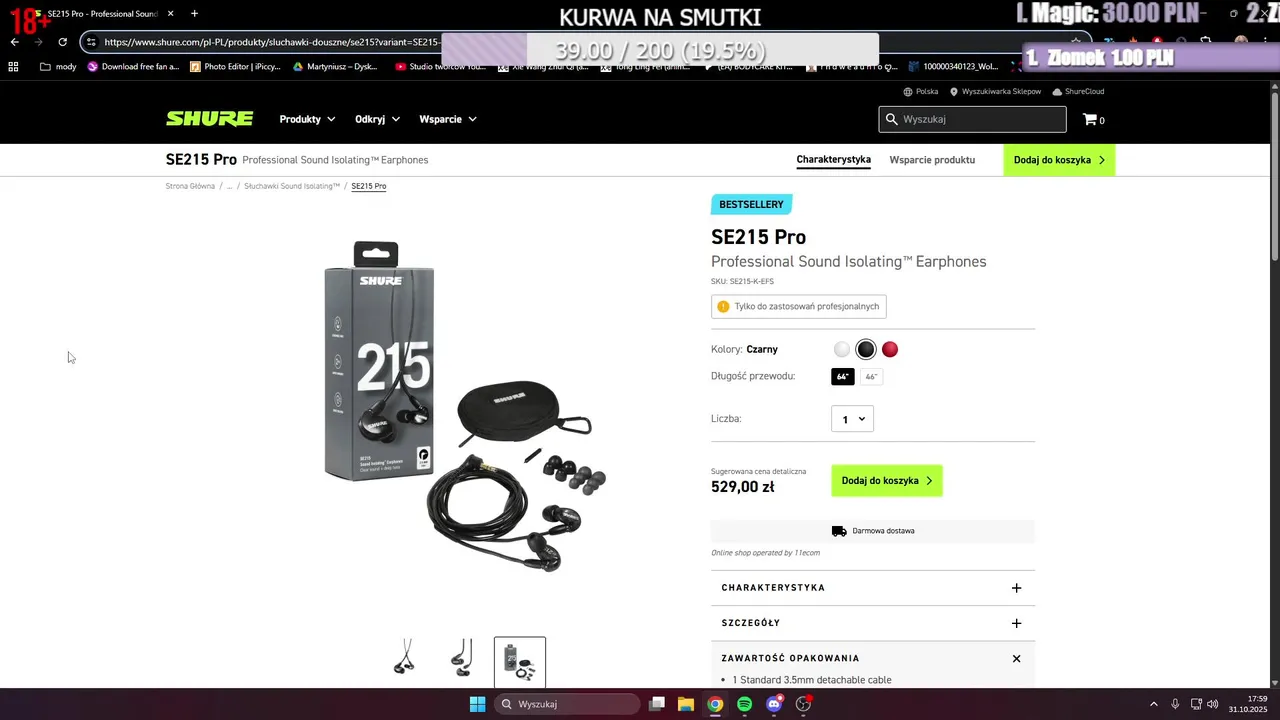This screenshot has width=1280, height=720.
Task: Select the packaging contents thumbnail
Action: tap(520, 662)
